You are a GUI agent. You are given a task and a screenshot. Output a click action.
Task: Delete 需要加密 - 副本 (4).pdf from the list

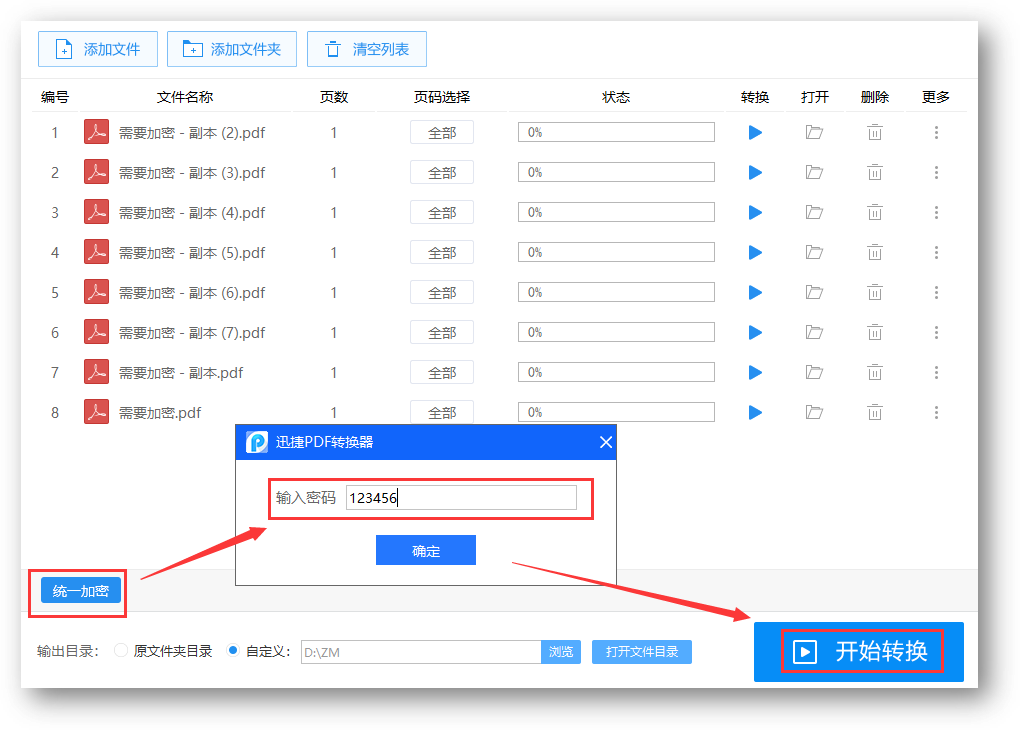pyautogui.click(x=875, y=212)
